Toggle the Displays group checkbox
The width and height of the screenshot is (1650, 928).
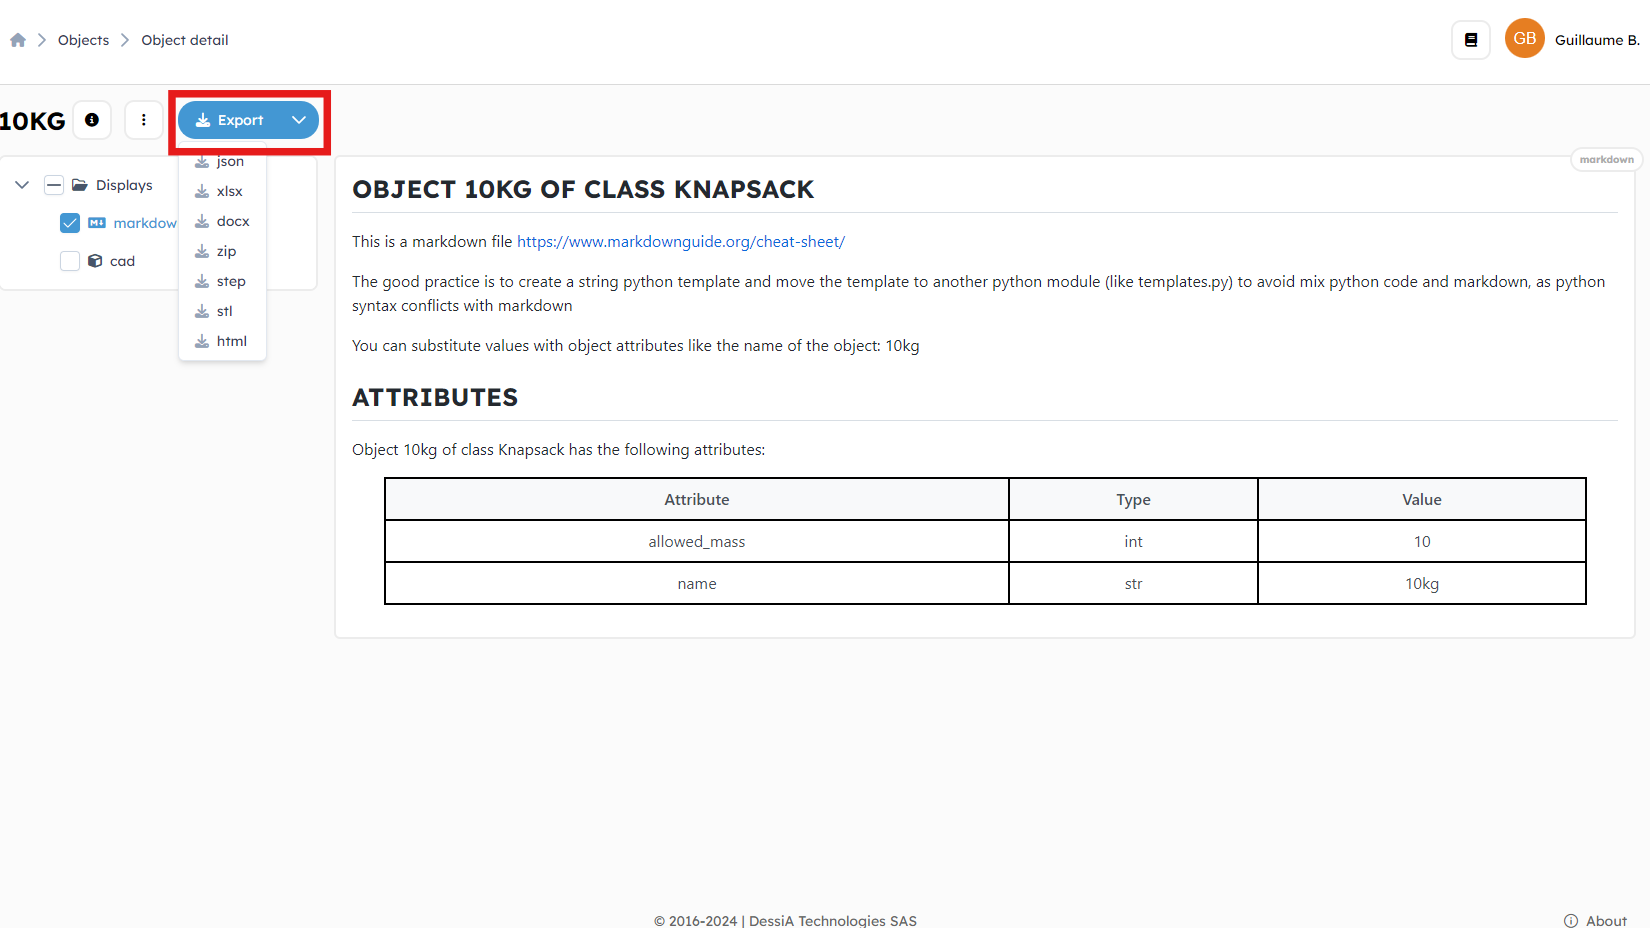pyautogui.click(x=54, y=185)
